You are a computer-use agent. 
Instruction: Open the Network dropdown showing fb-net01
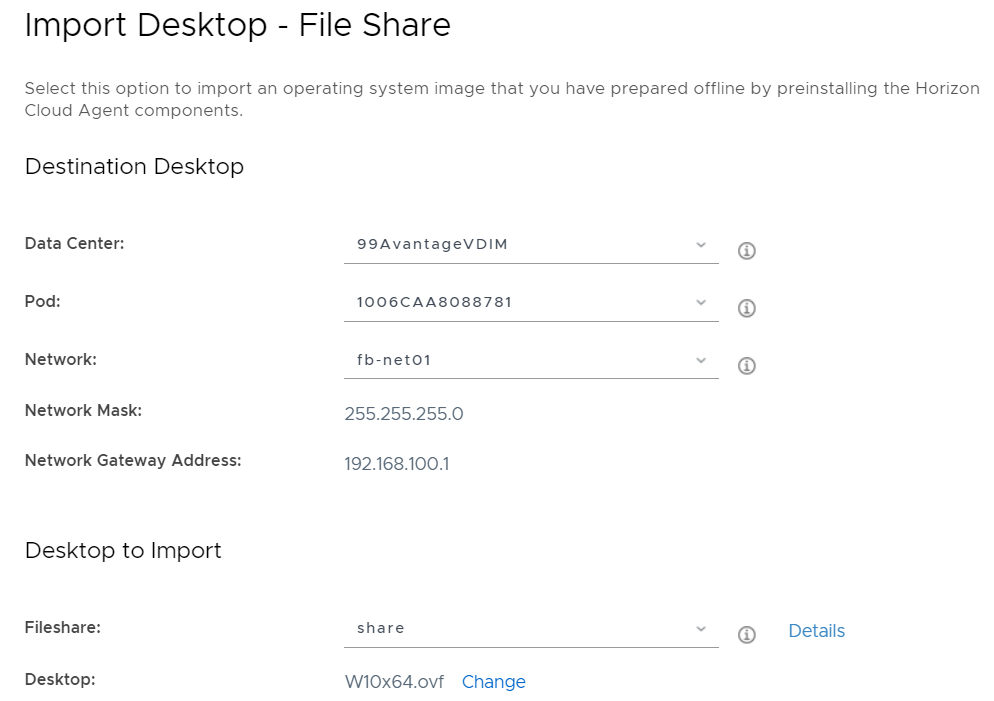pyautogui.click(x=530, y=360)
